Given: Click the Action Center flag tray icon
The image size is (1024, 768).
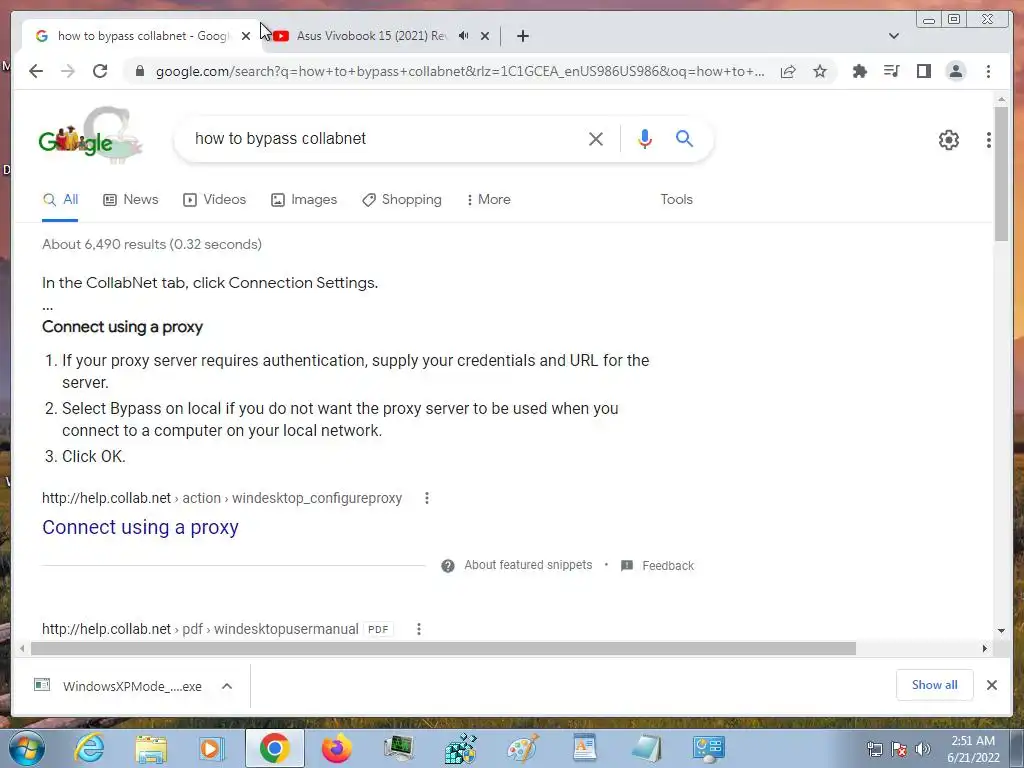Looking at the screenshot, I should [899, 749].
